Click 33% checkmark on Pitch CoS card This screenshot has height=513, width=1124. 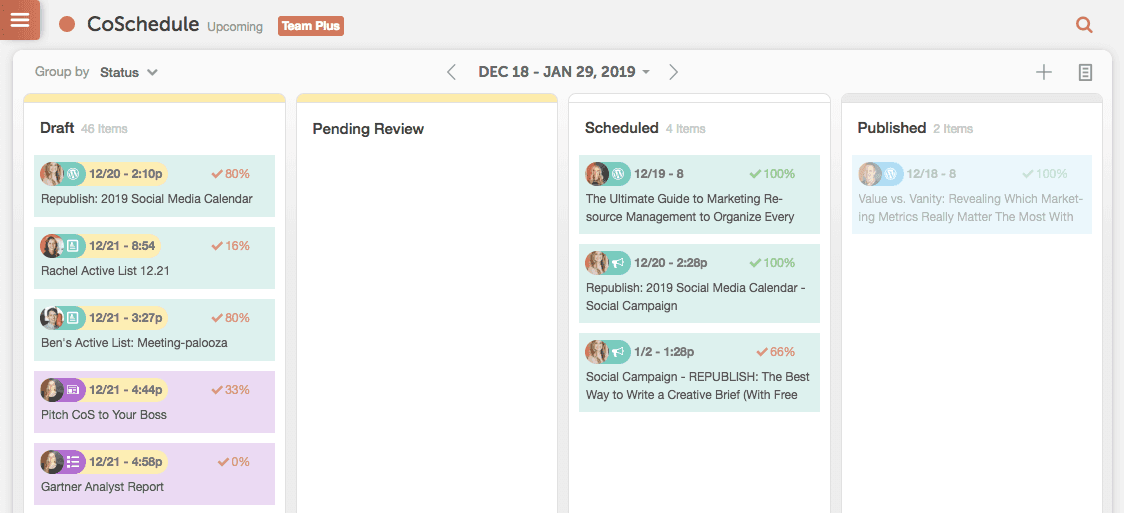point(216,390)
